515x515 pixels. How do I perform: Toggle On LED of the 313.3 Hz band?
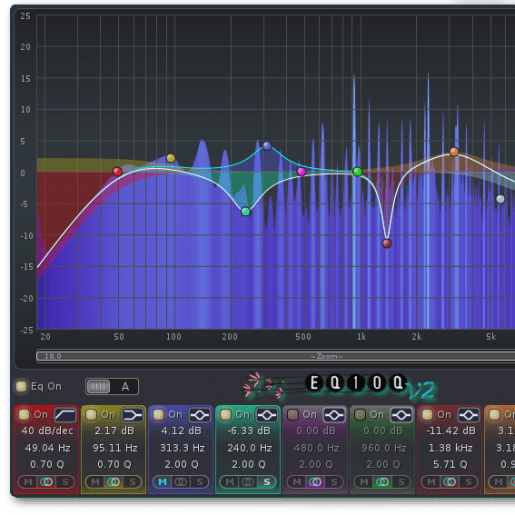(x=158, y=415)
